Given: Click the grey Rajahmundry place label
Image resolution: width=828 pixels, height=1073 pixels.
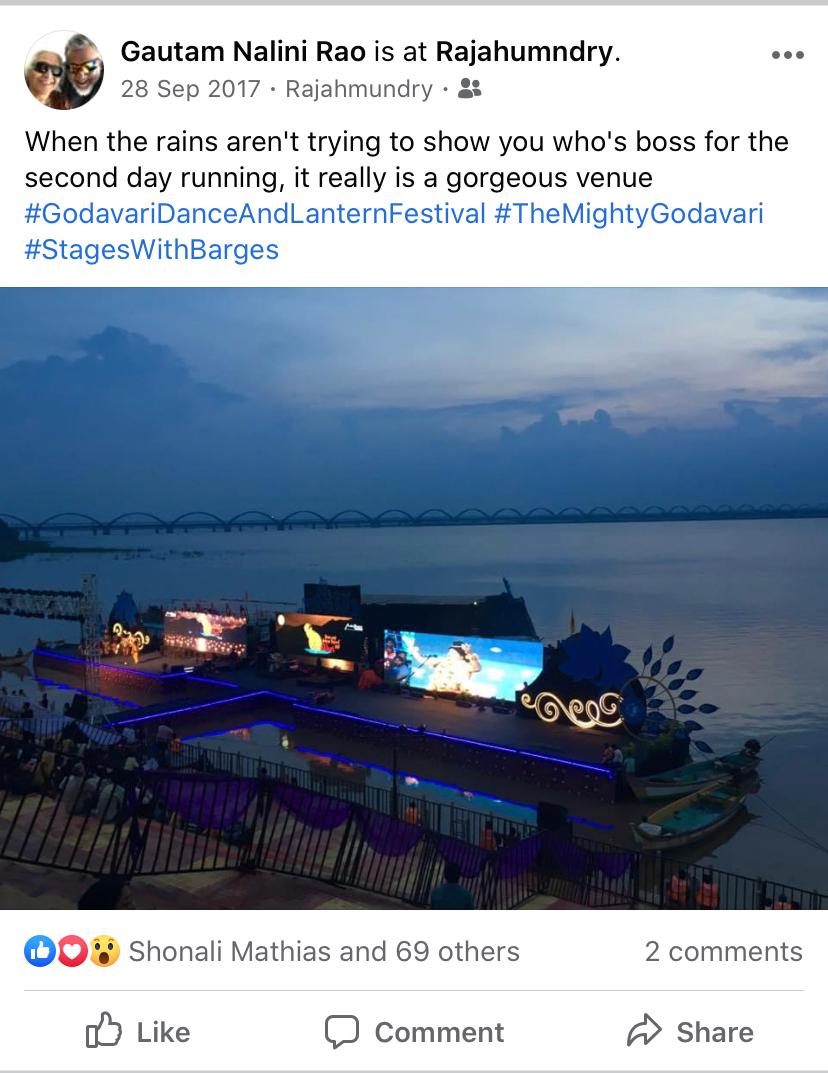Looking at the screenshot, I should point(359,89).
